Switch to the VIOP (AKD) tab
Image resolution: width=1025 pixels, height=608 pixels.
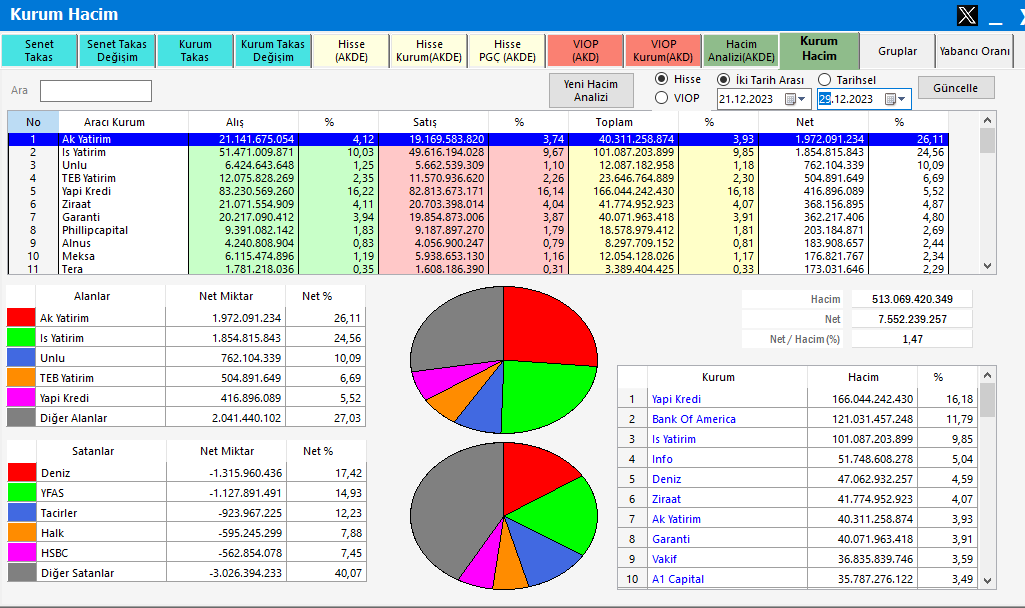tap(585, 51)
